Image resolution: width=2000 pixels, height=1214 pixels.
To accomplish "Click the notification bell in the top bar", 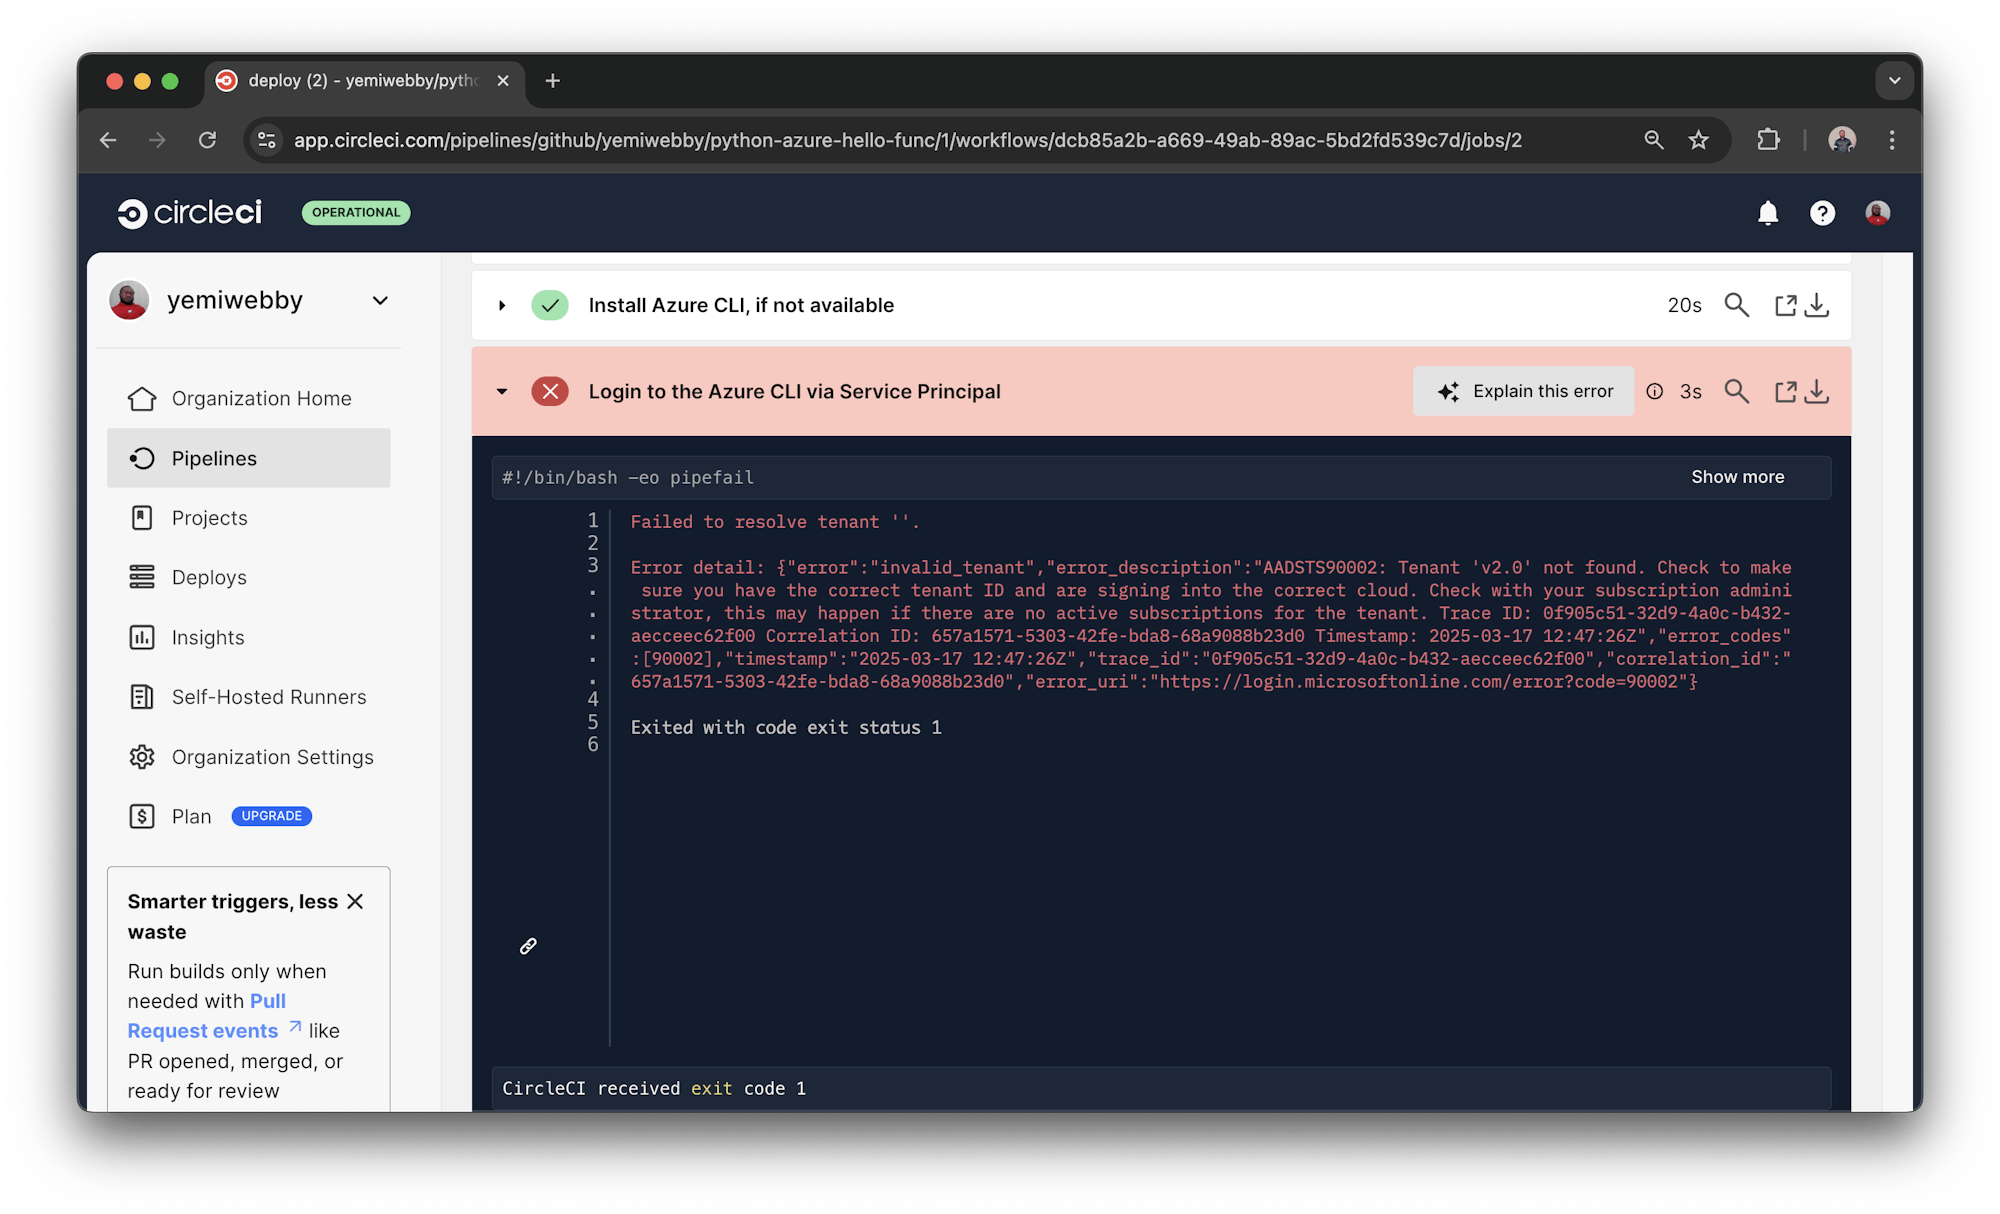I will (1768, 212).
